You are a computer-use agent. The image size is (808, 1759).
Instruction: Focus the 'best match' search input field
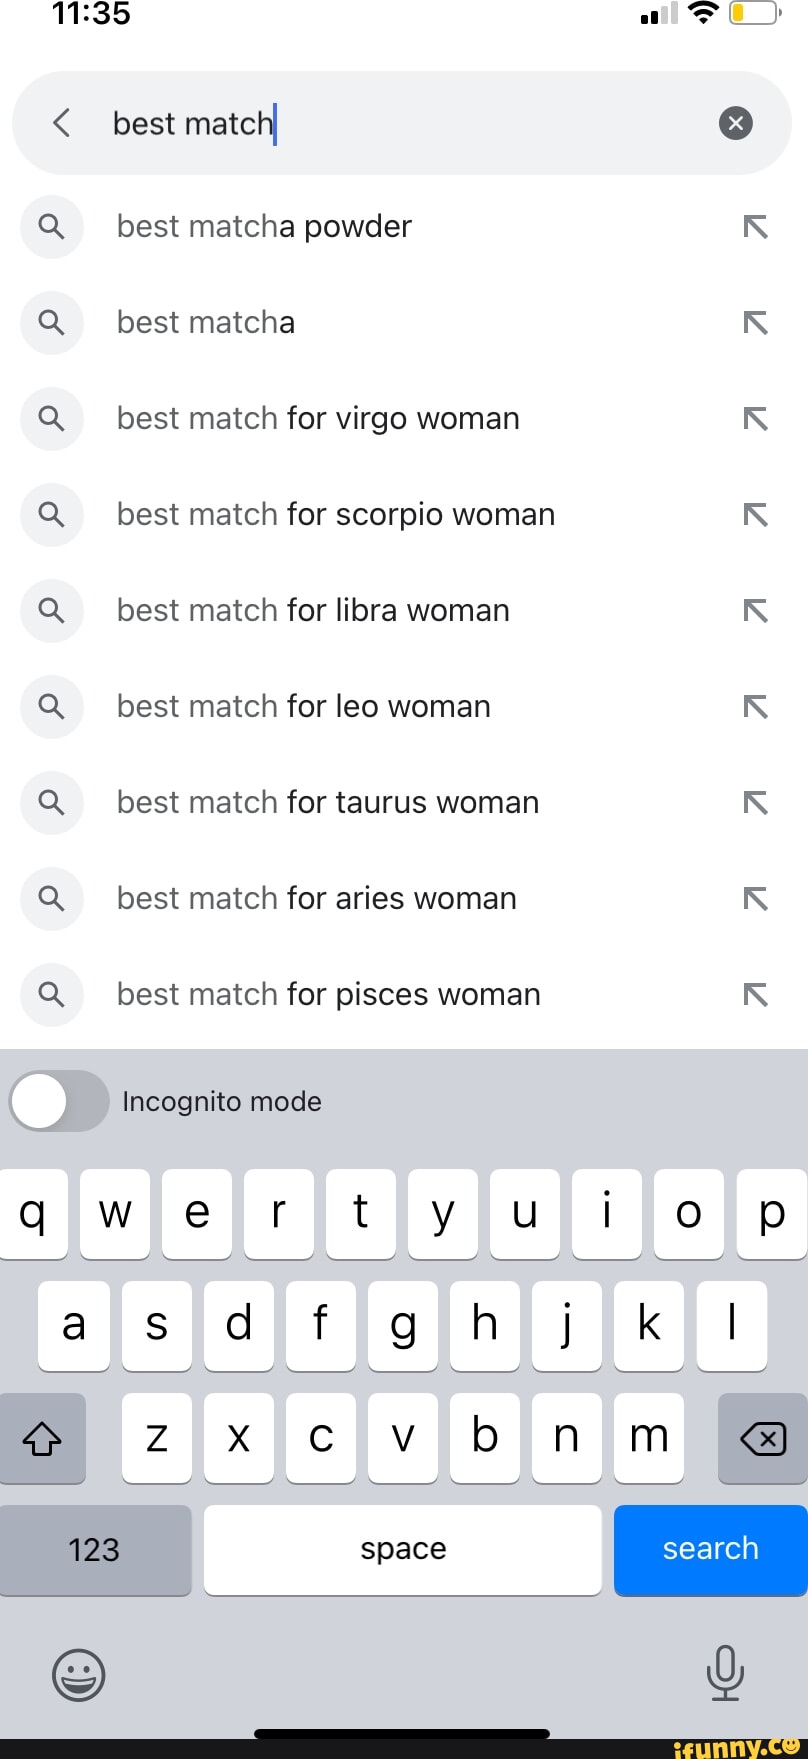(400, 123)
